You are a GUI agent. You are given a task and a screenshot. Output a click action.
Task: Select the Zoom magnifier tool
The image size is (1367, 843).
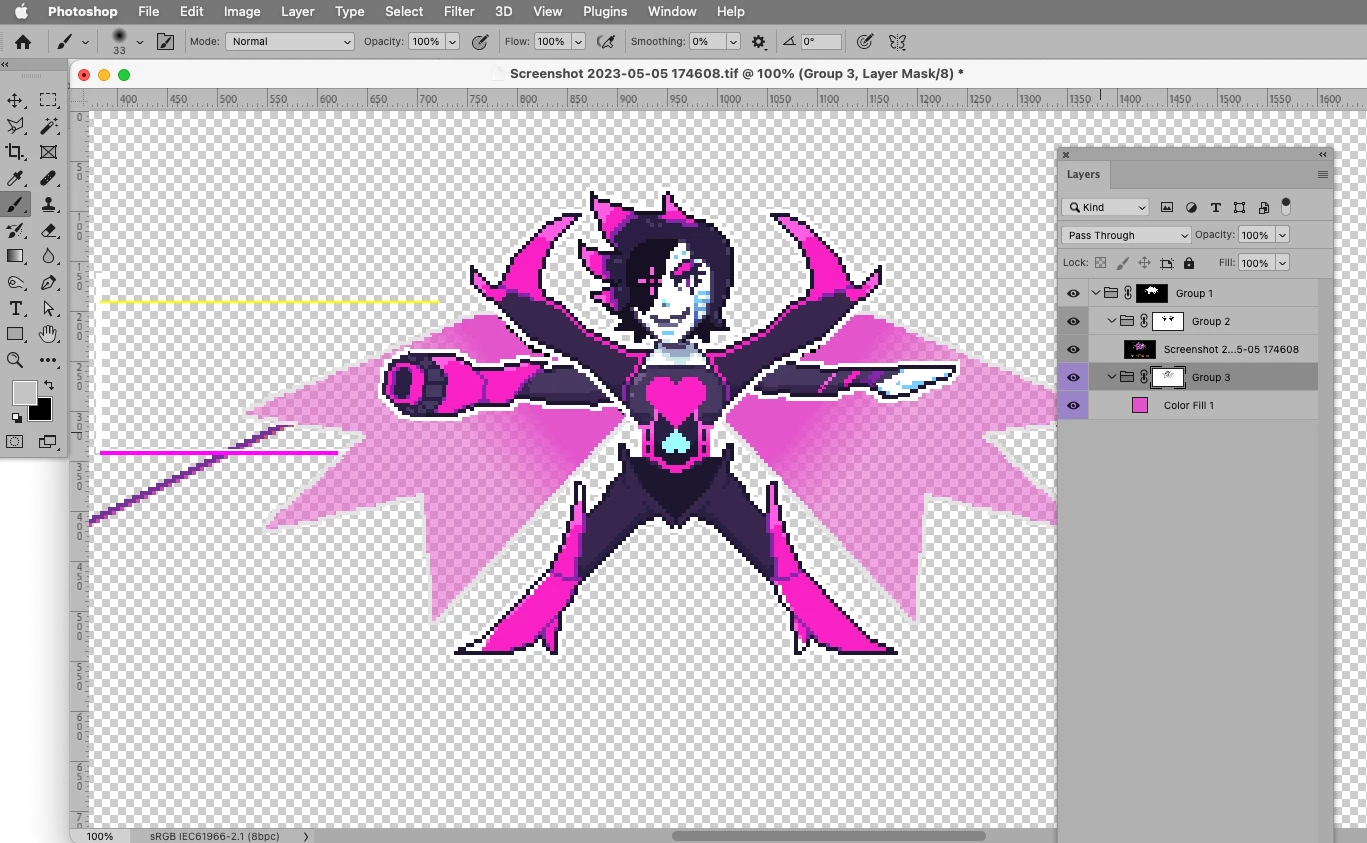point(16,360)
